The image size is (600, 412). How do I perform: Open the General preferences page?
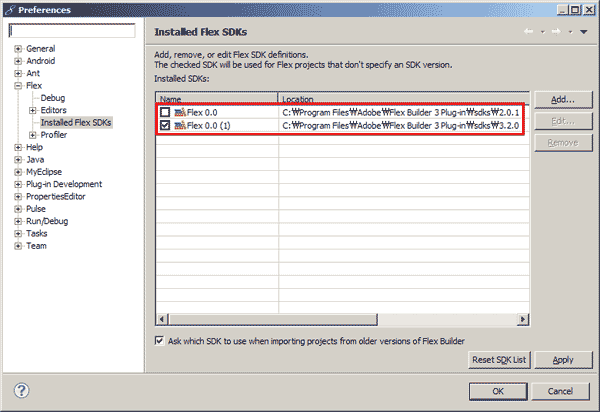[x=41, y=49]
